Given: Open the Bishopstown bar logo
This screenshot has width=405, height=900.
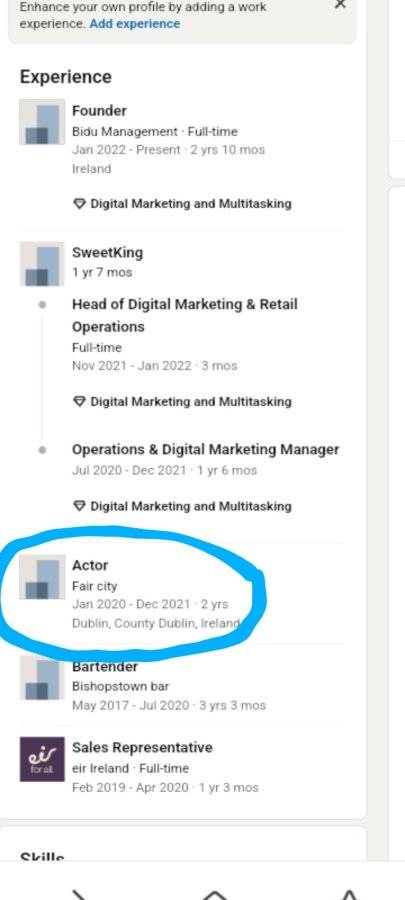Looking at the screenshot, I should [x=42, y=678].
